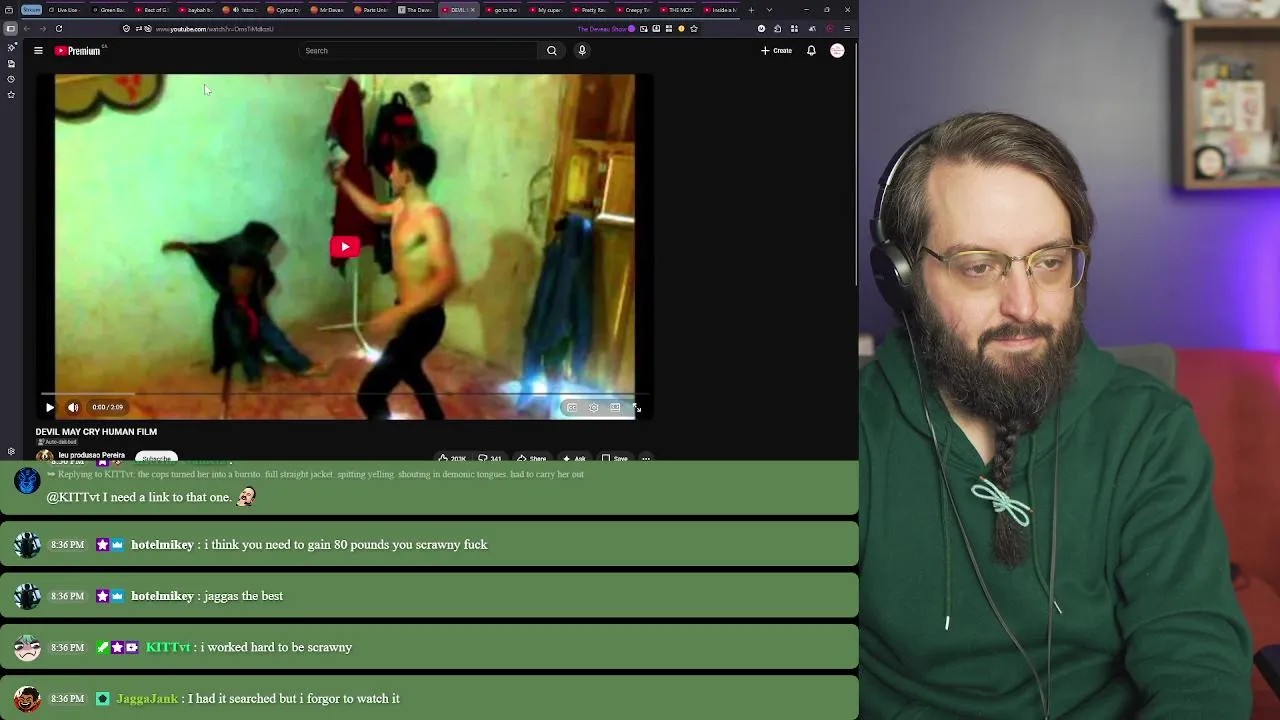Screen dimensions: 1280x720
Task: Go back in browser history
Action: point(27,29)
